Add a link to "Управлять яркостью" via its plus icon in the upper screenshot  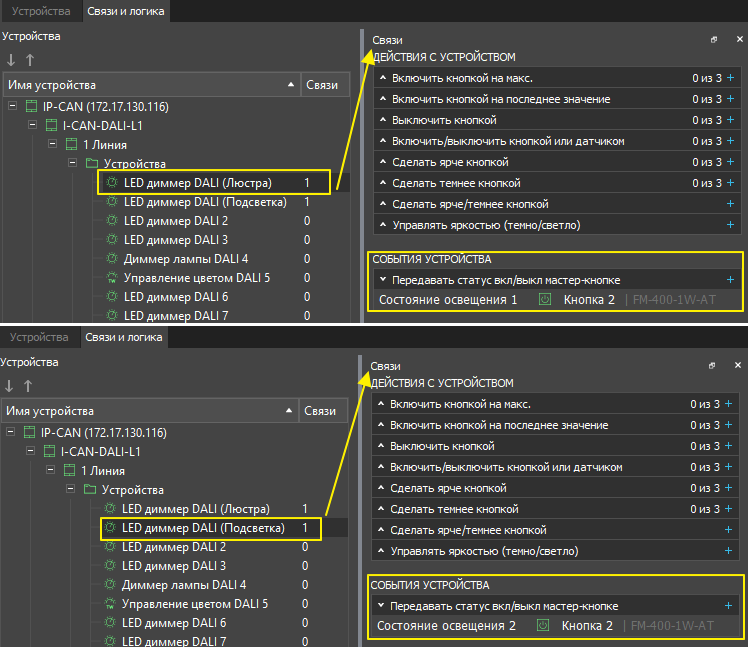[730, 225]
